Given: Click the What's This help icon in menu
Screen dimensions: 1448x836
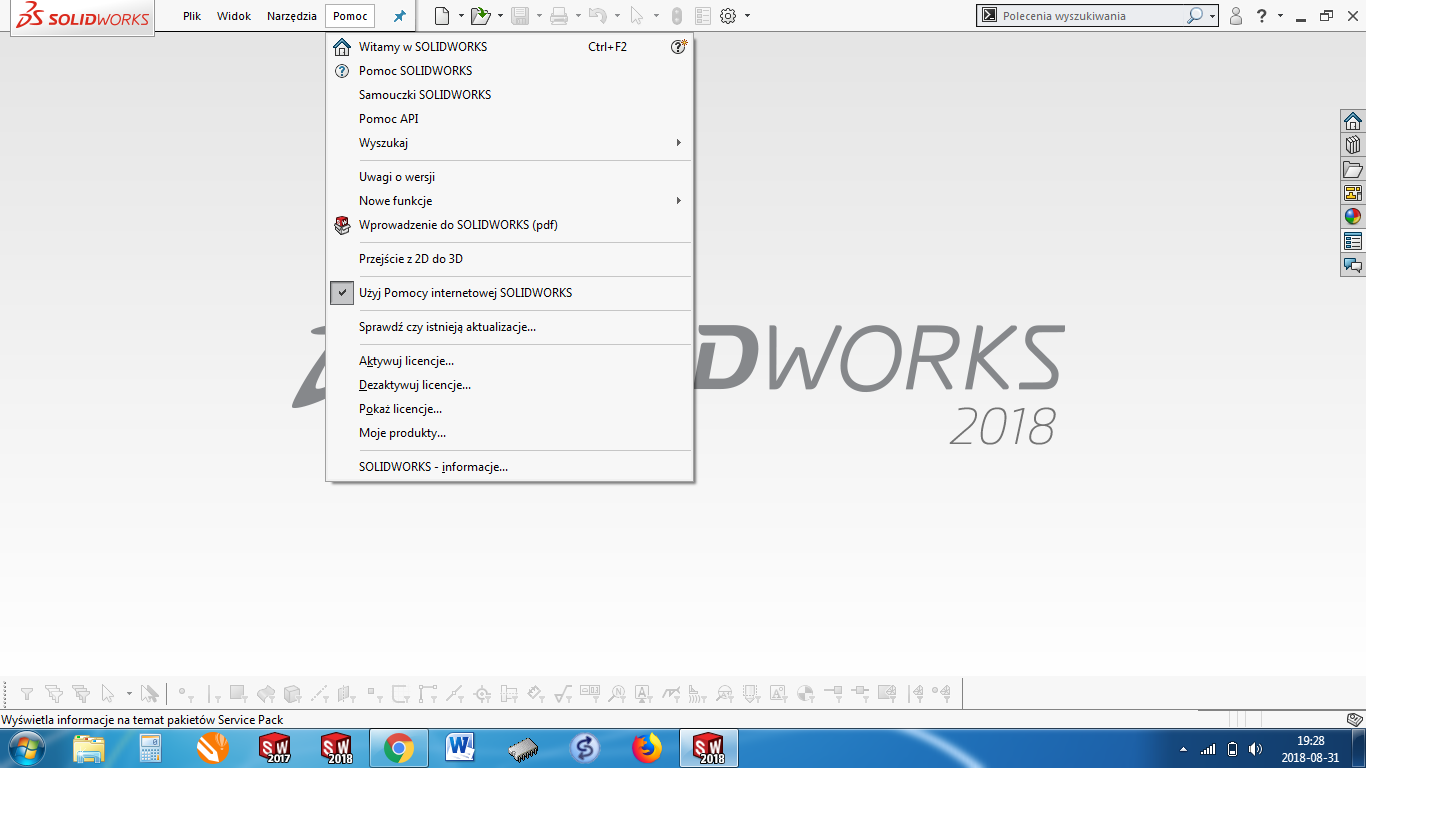Looking at the screenshot, I should click(679, 46).
